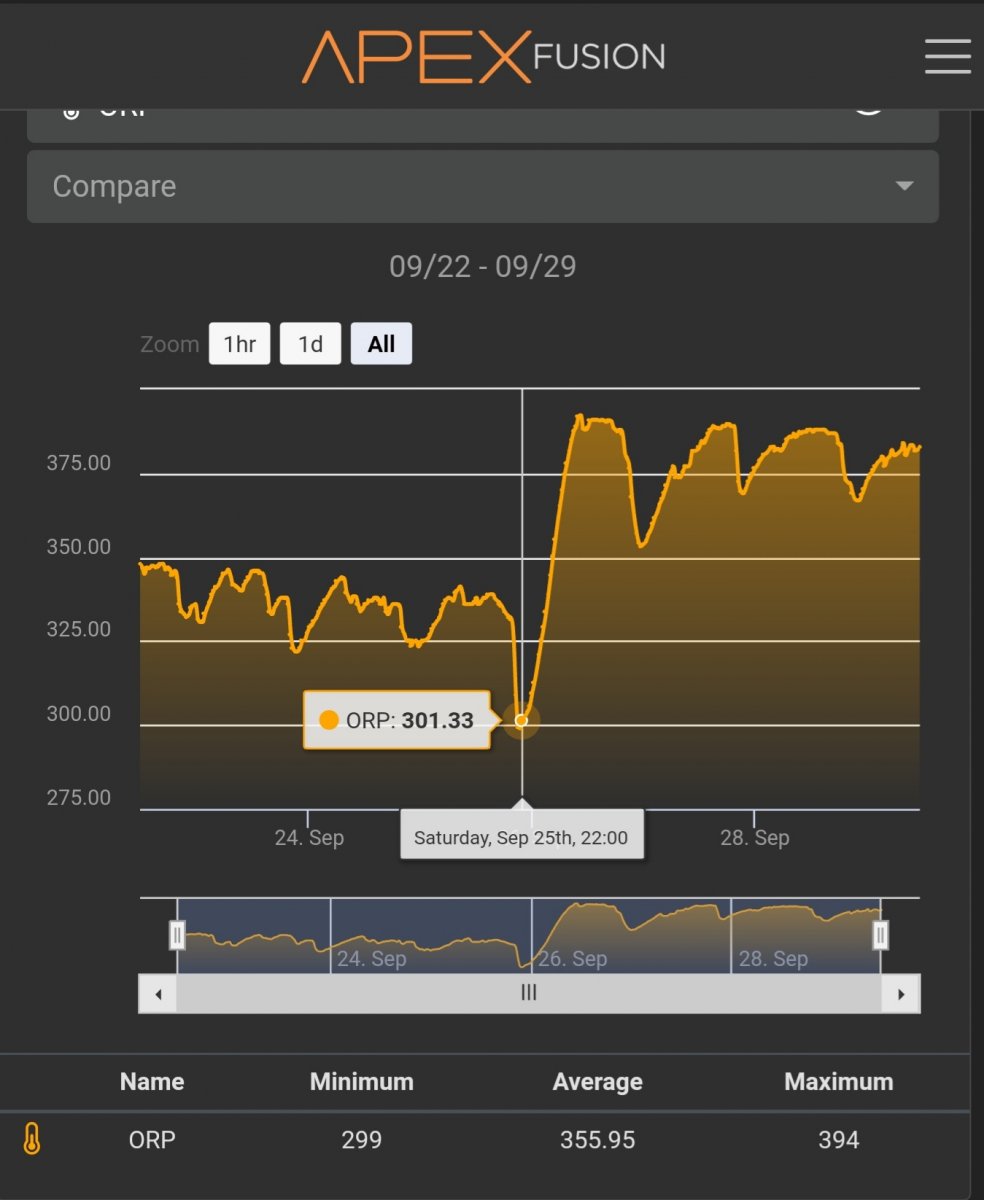
Task: Open the Compare dropdown
Action: pyautogui.click(x=482, y=187)
